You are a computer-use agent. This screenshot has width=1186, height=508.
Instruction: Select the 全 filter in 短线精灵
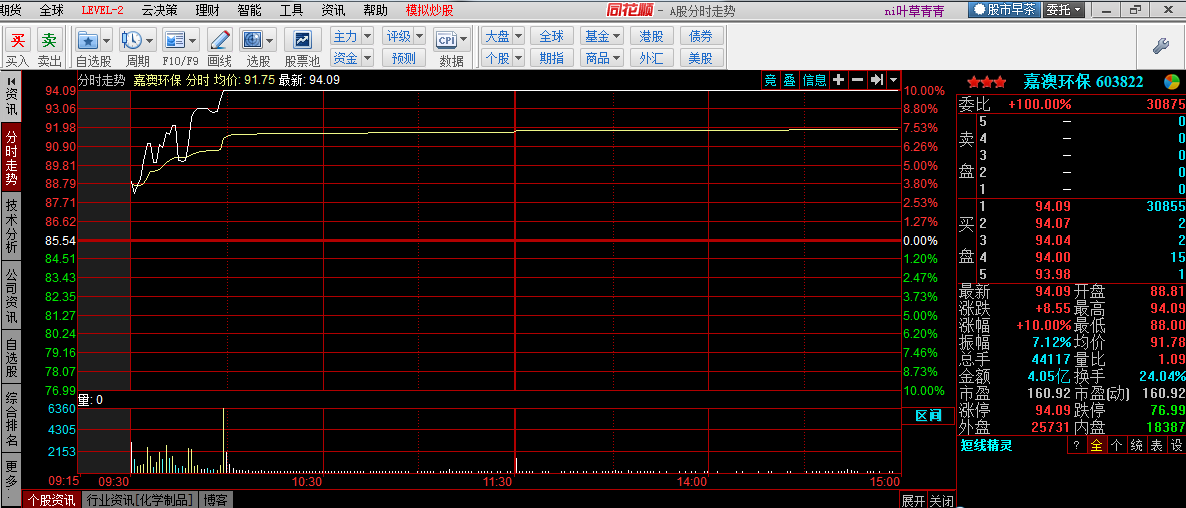(x=1097, y=445)
